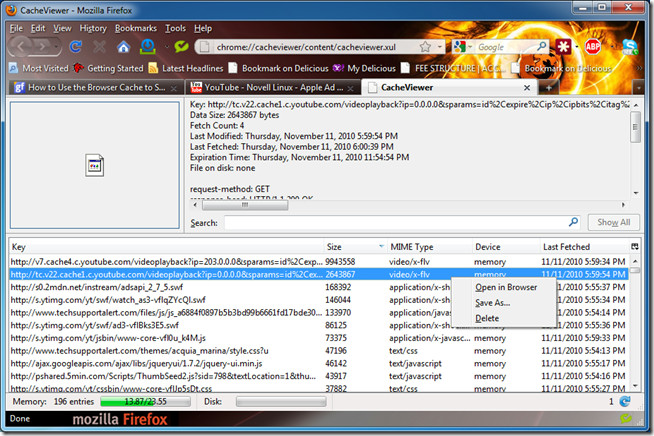Open My Delicious bookmark
The height and width of the screenshot is (436, 654).
(364, 68)
